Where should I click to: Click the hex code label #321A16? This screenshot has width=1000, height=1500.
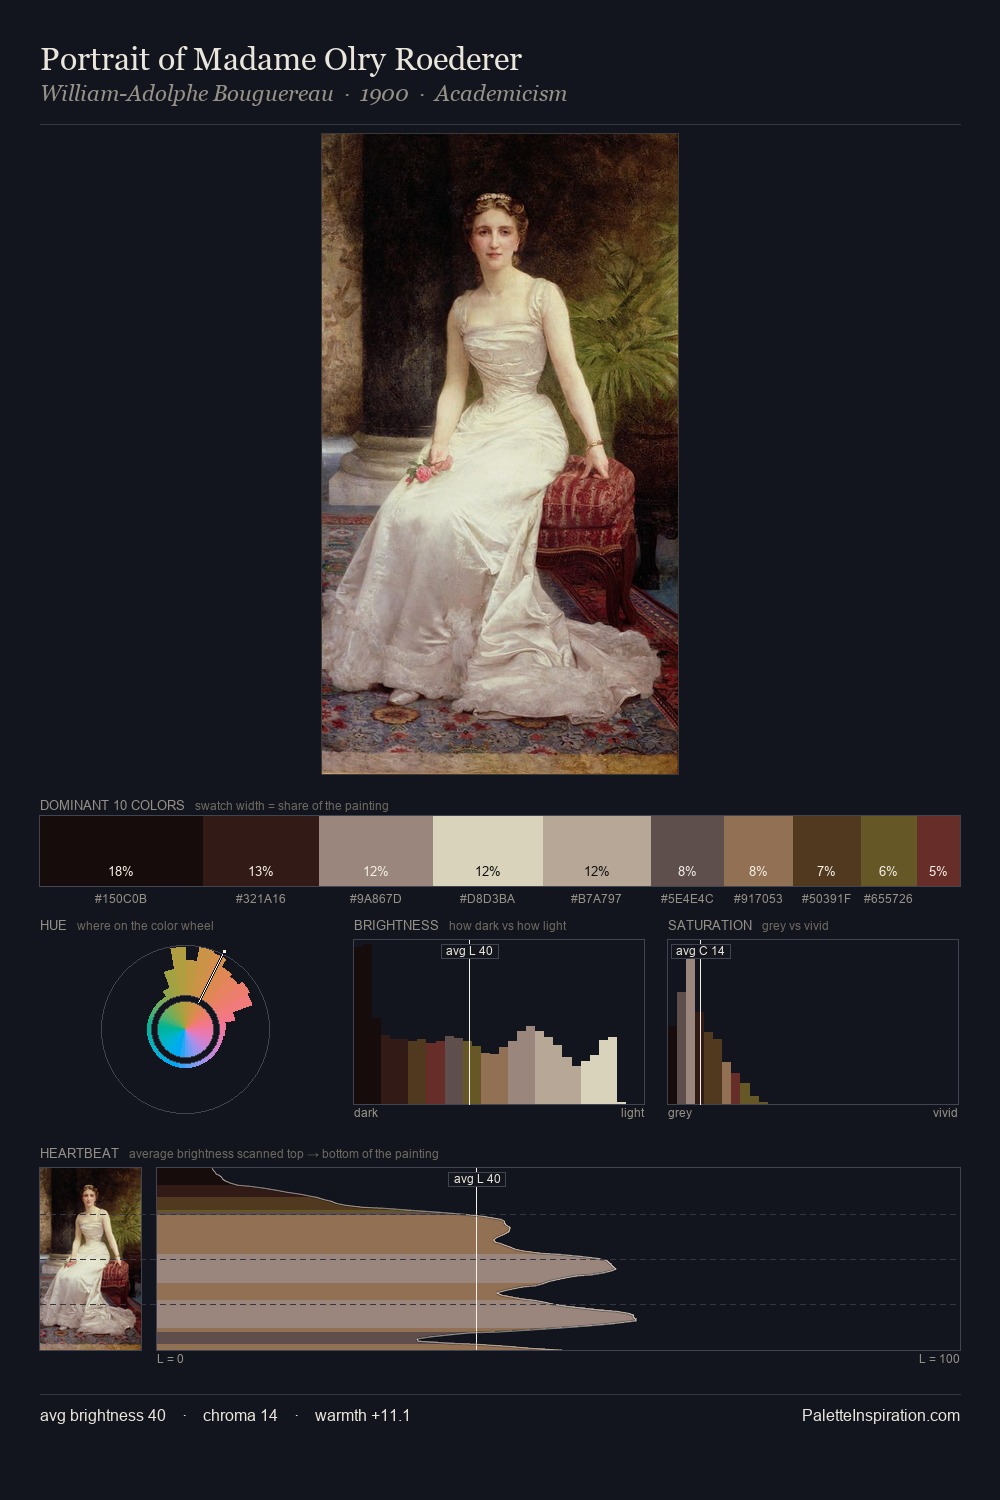(261, 899)
